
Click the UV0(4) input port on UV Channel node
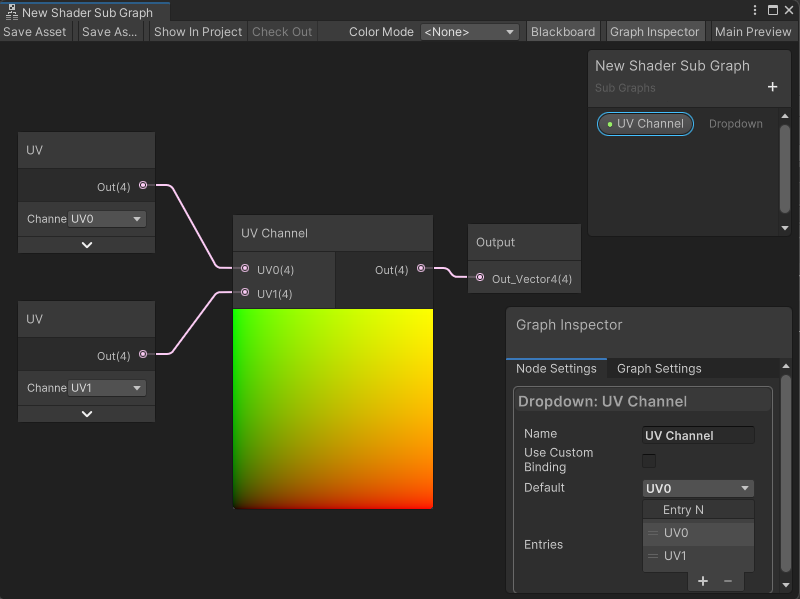(x=245, y=266)
